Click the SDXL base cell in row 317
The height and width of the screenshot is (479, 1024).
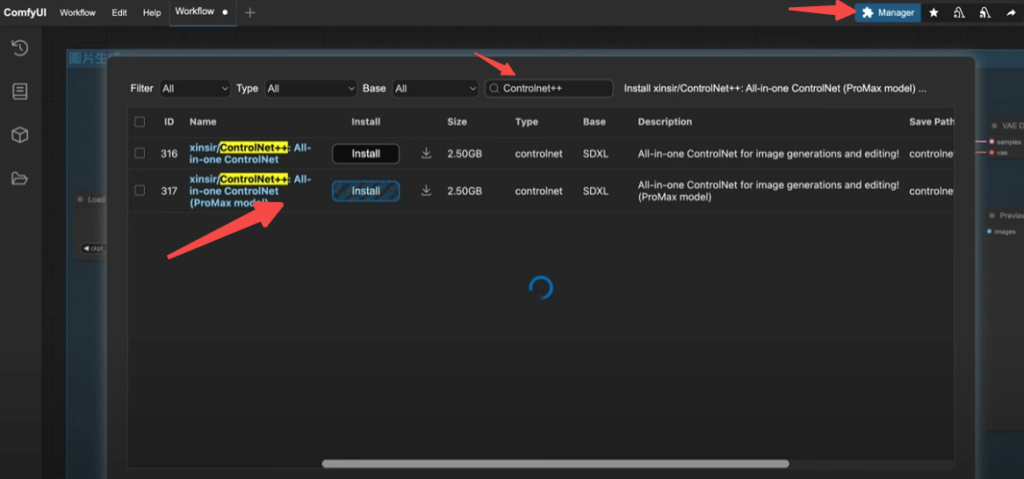(x=596, y=191)
